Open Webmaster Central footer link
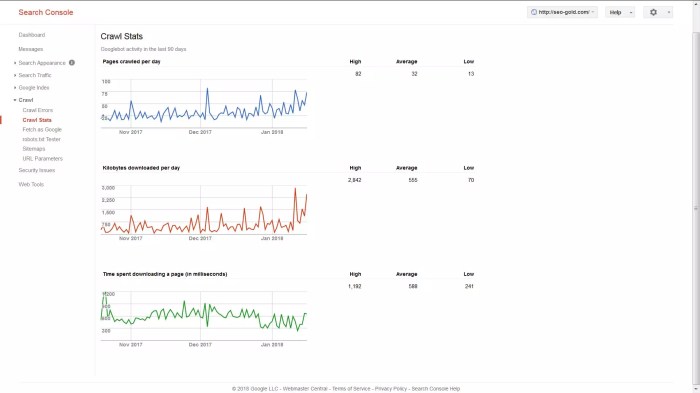The image size is (700, 393). 305,389
